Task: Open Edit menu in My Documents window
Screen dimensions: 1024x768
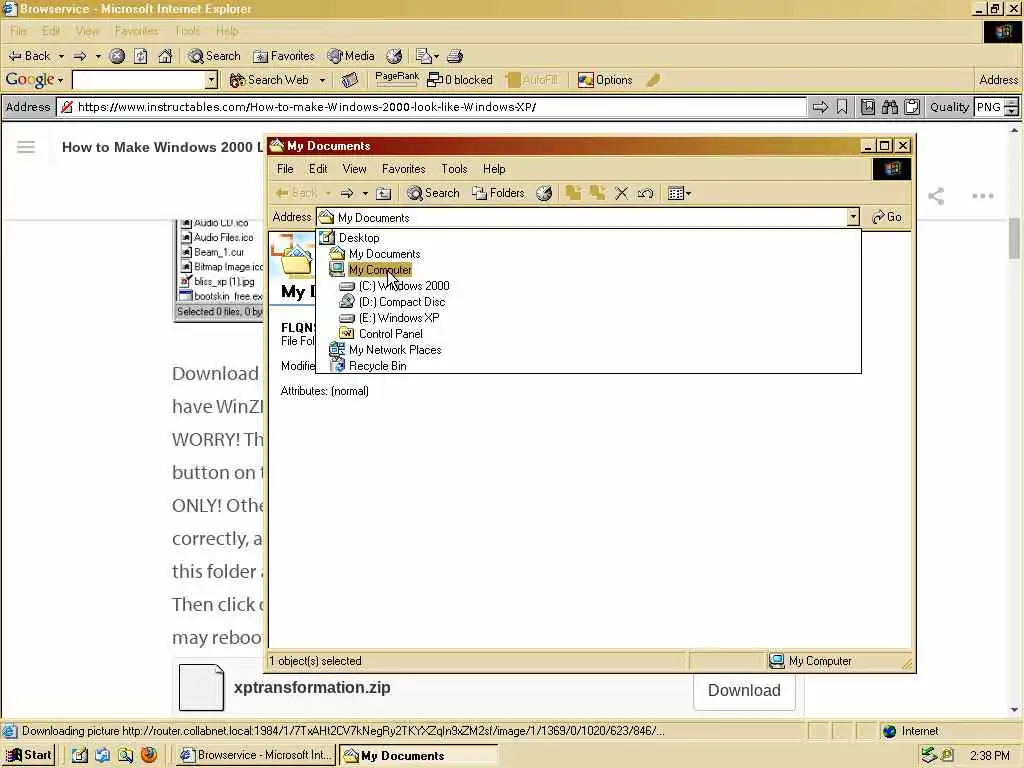Action: (318, 169)
